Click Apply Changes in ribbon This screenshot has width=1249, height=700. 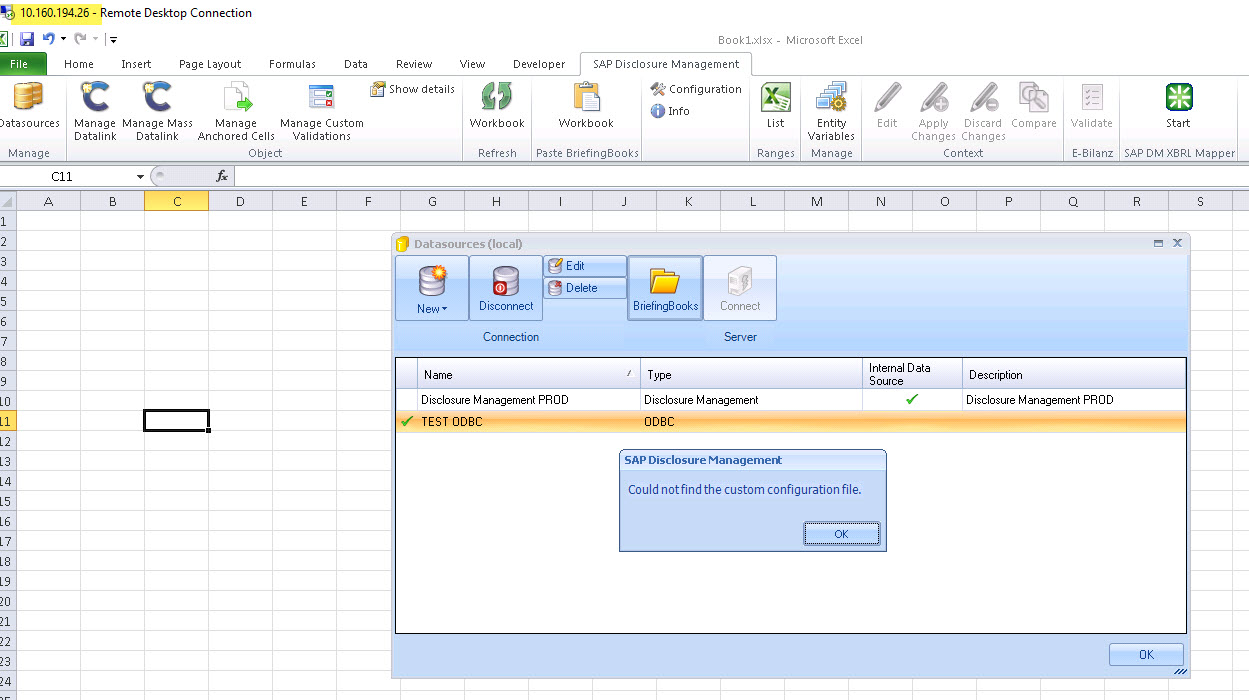pyautogui.click(x=933, y=111)
